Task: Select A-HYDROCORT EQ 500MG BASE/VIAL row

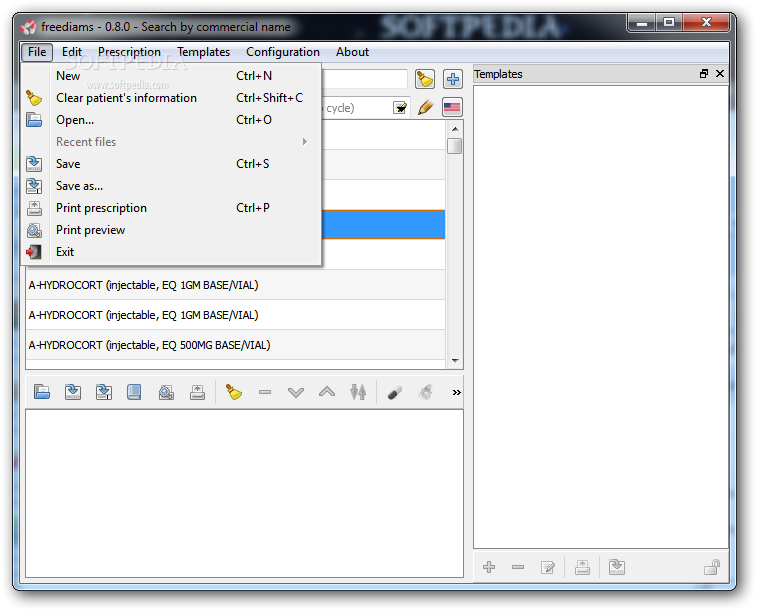Action: click(236, 345)
